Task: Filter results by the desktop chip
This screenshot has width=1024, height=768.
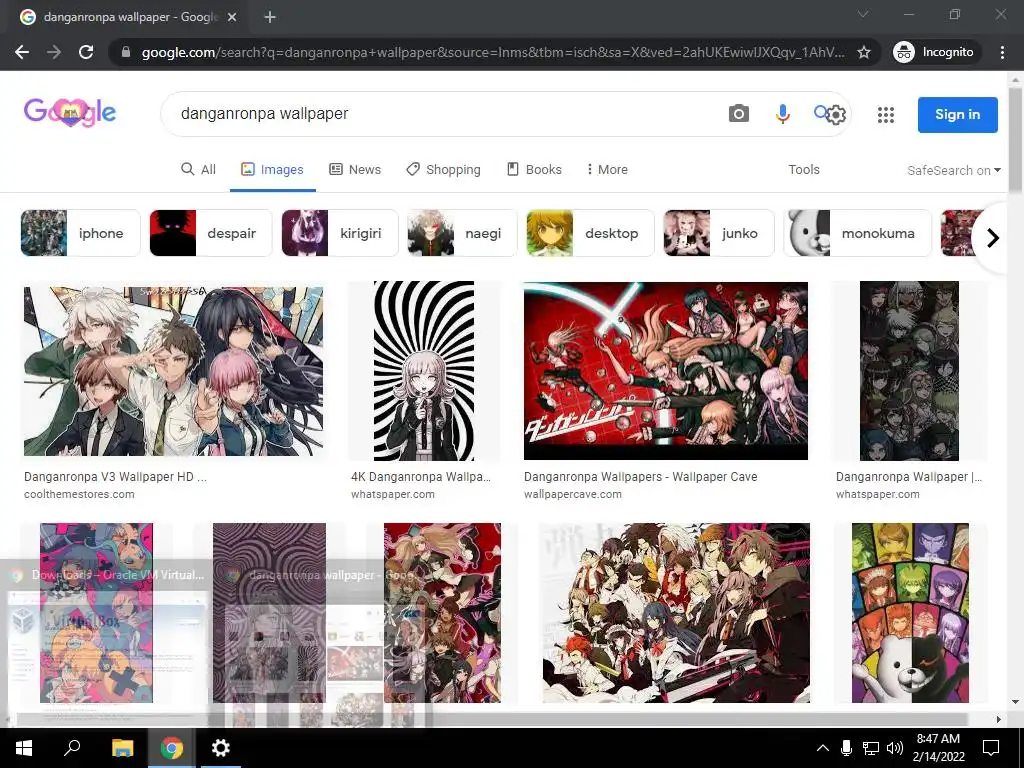Action: (590, 233)
